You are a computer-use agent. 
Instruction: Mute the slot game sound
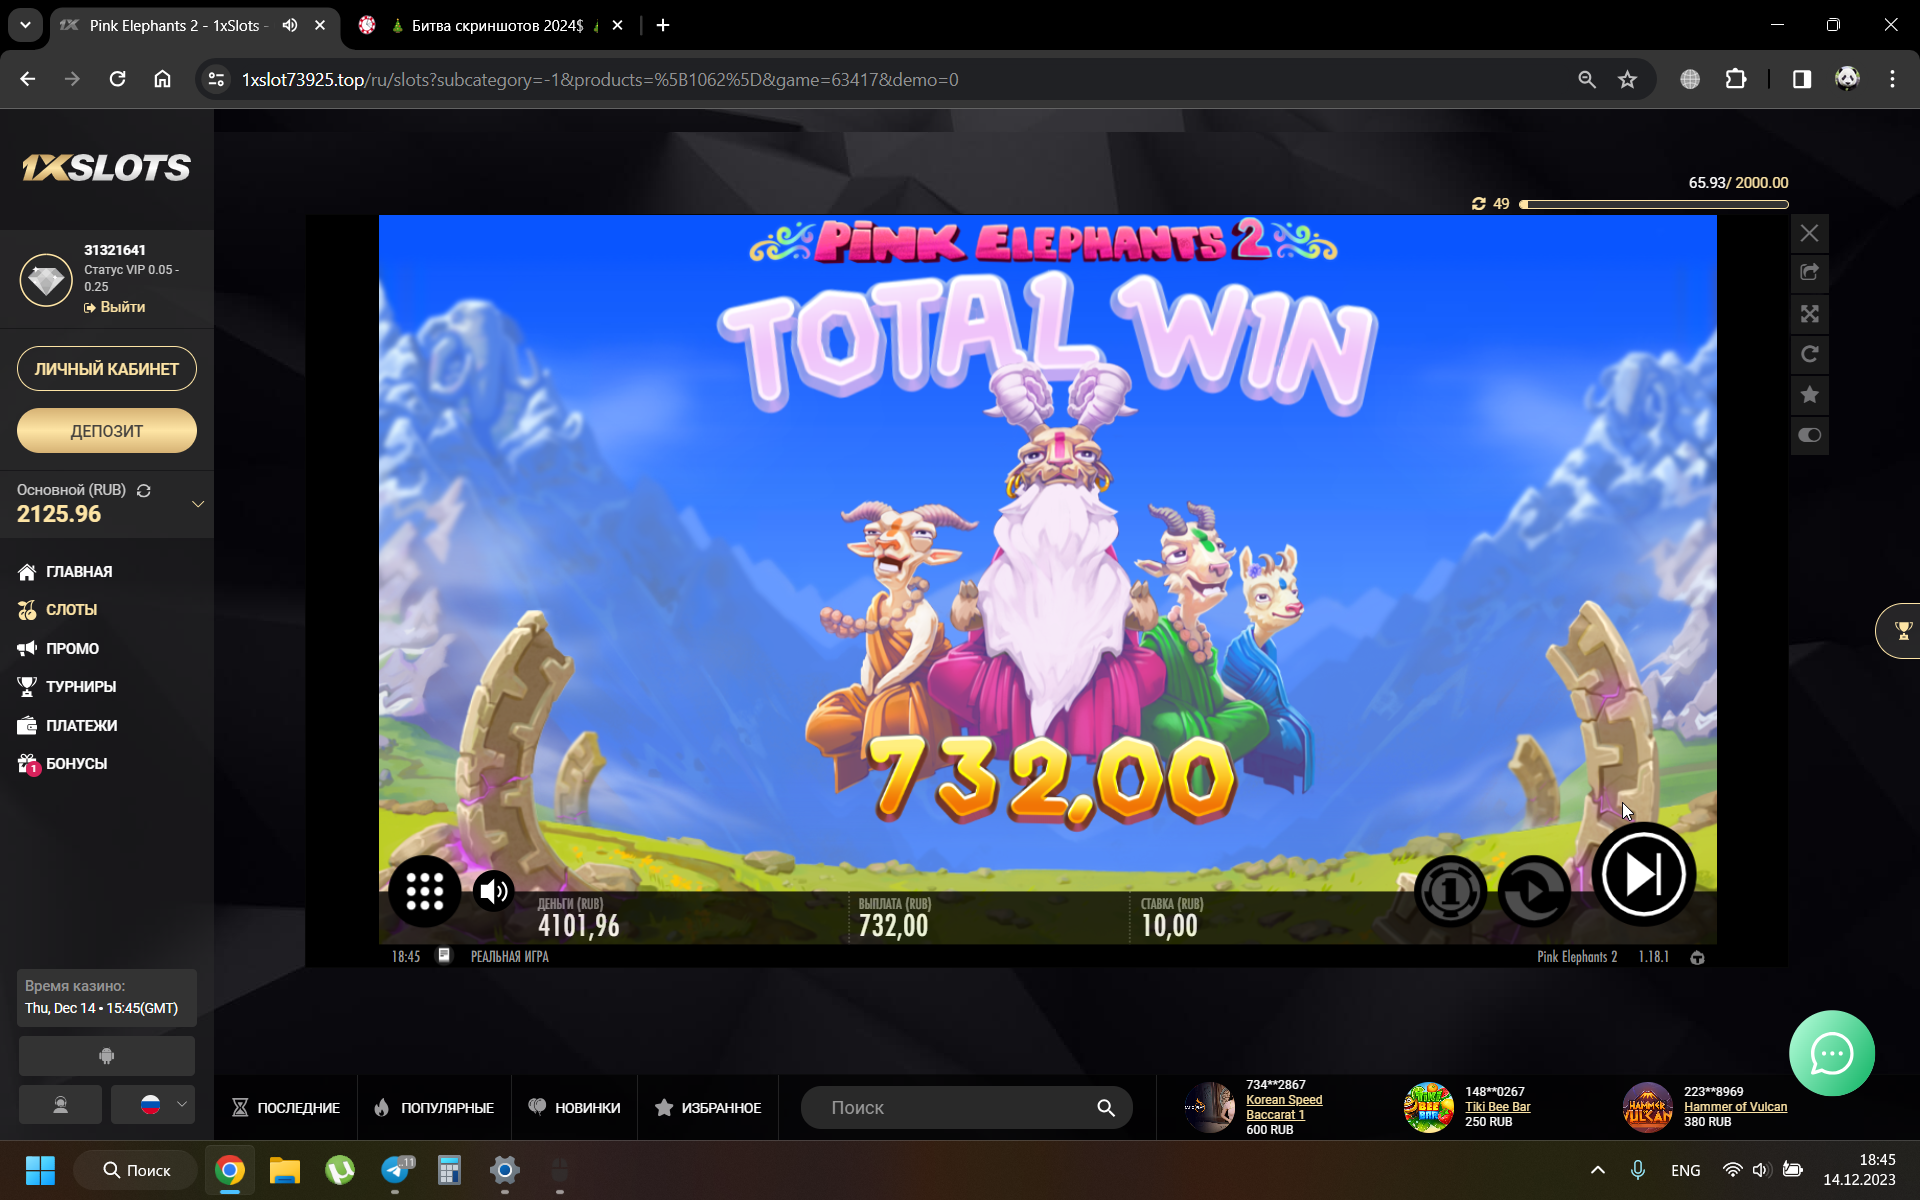point(493,890)
